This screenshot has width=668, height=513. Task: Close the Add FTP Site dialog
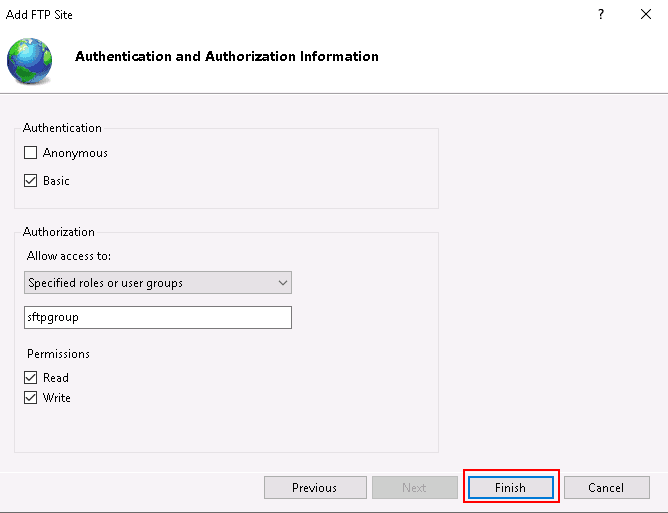[x=646, y=14]
